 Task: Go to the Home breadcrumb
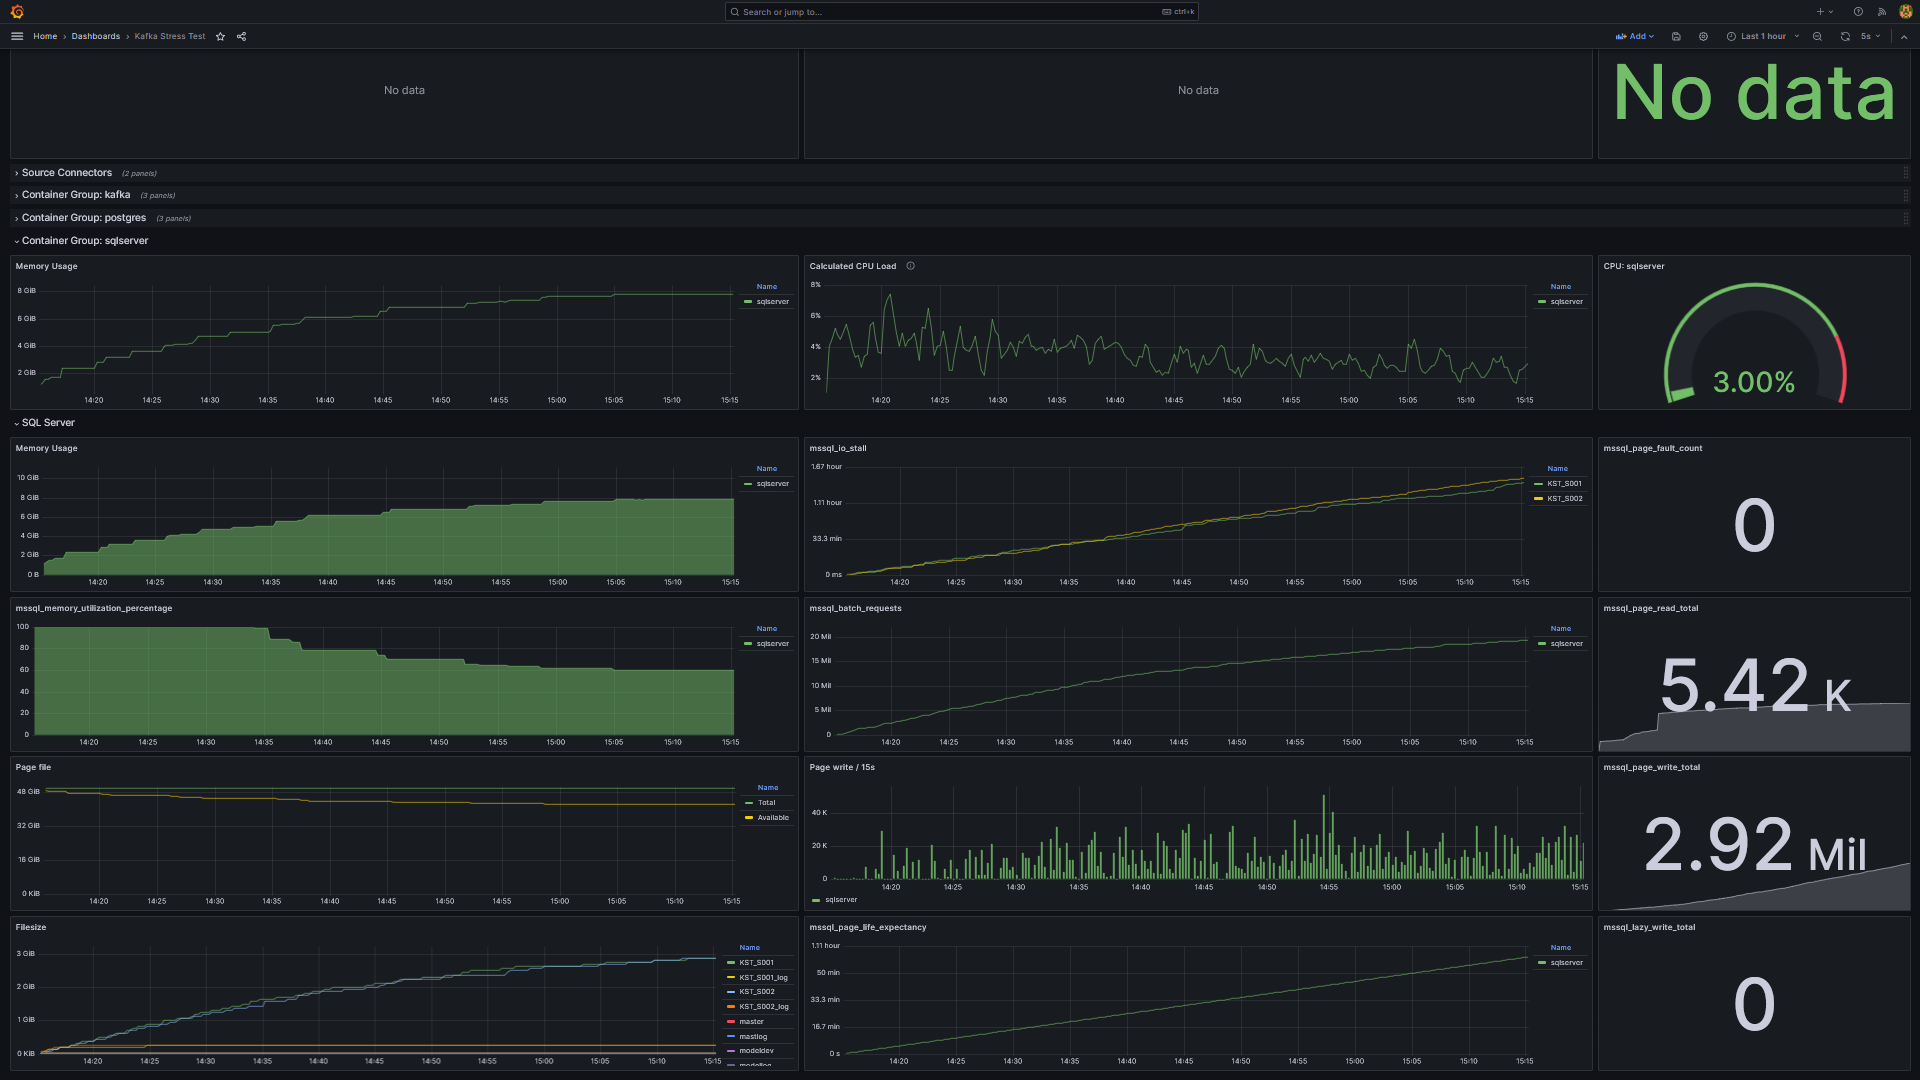click(x=45, y=36)
